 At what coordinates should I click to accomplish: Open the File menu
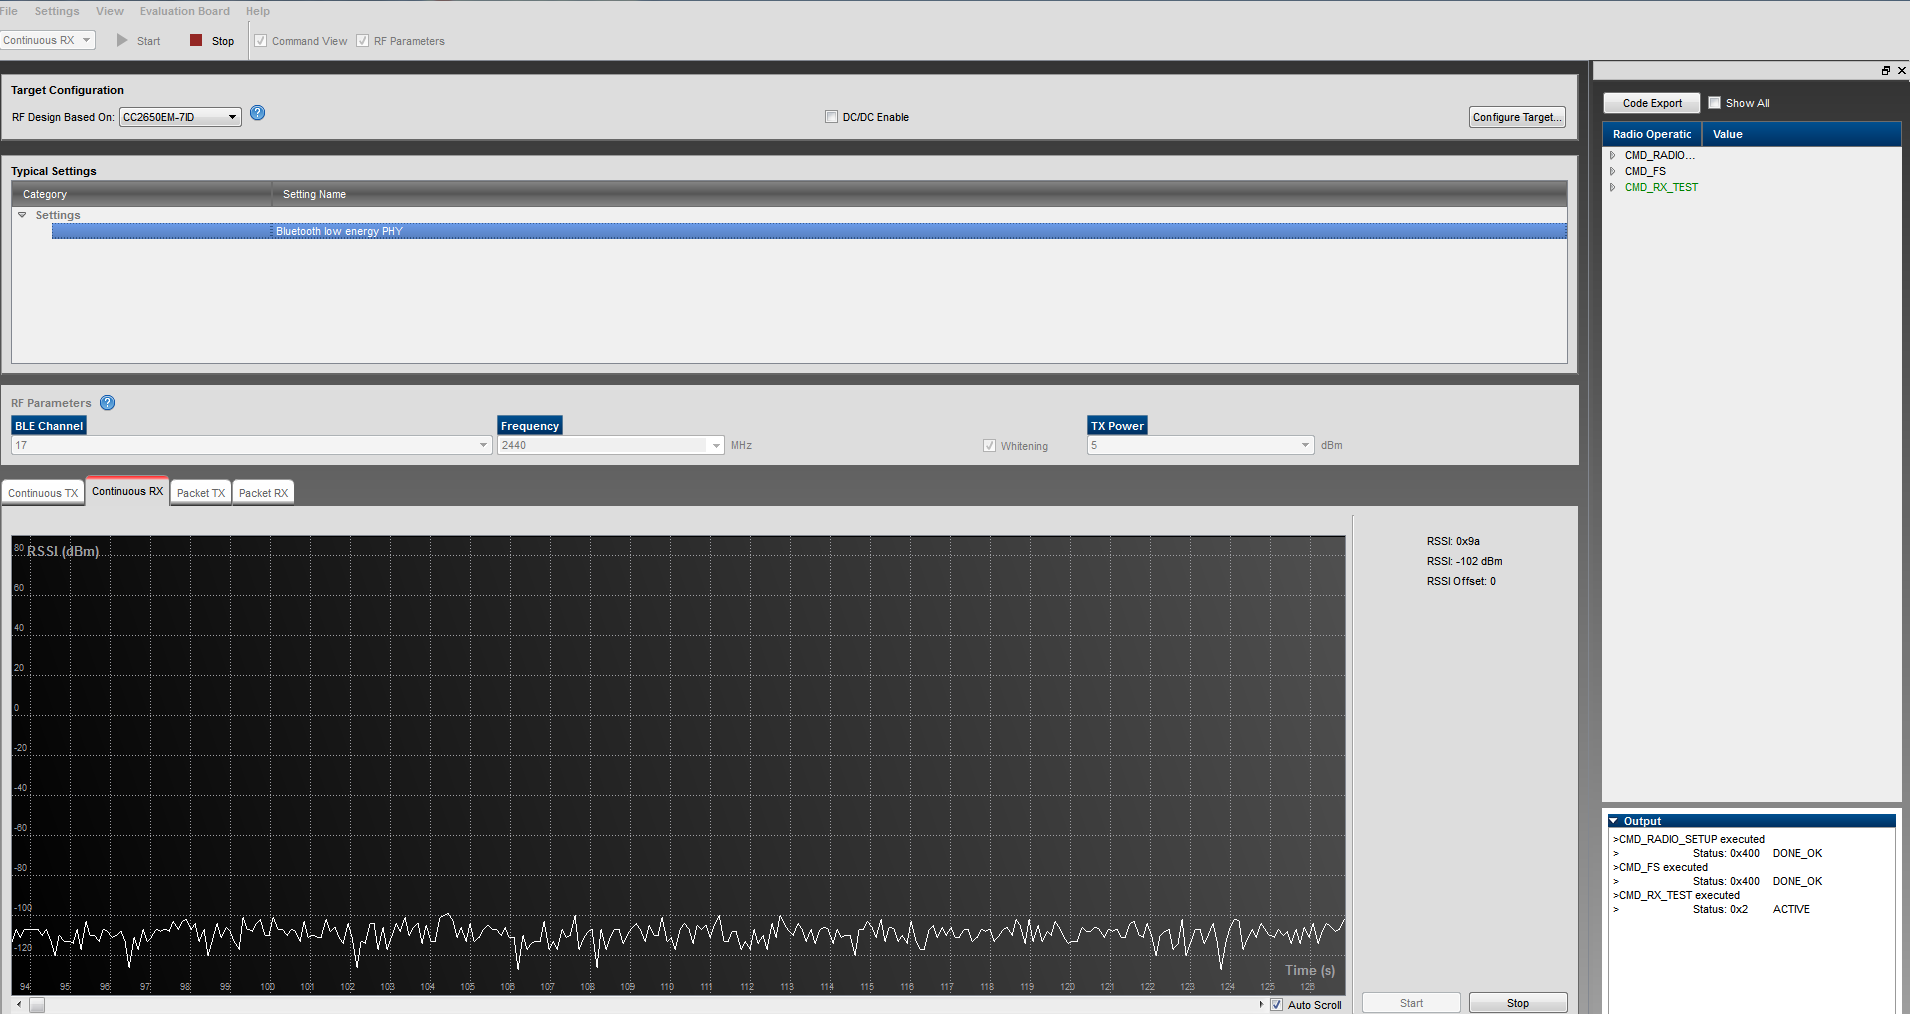pos(9,11)
